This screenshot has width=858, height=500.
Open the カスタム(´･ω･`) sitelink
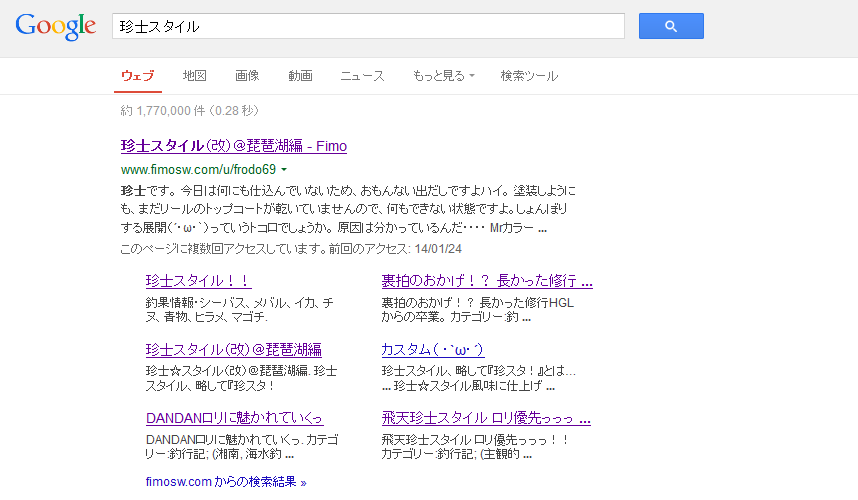(x=432, y=350)
